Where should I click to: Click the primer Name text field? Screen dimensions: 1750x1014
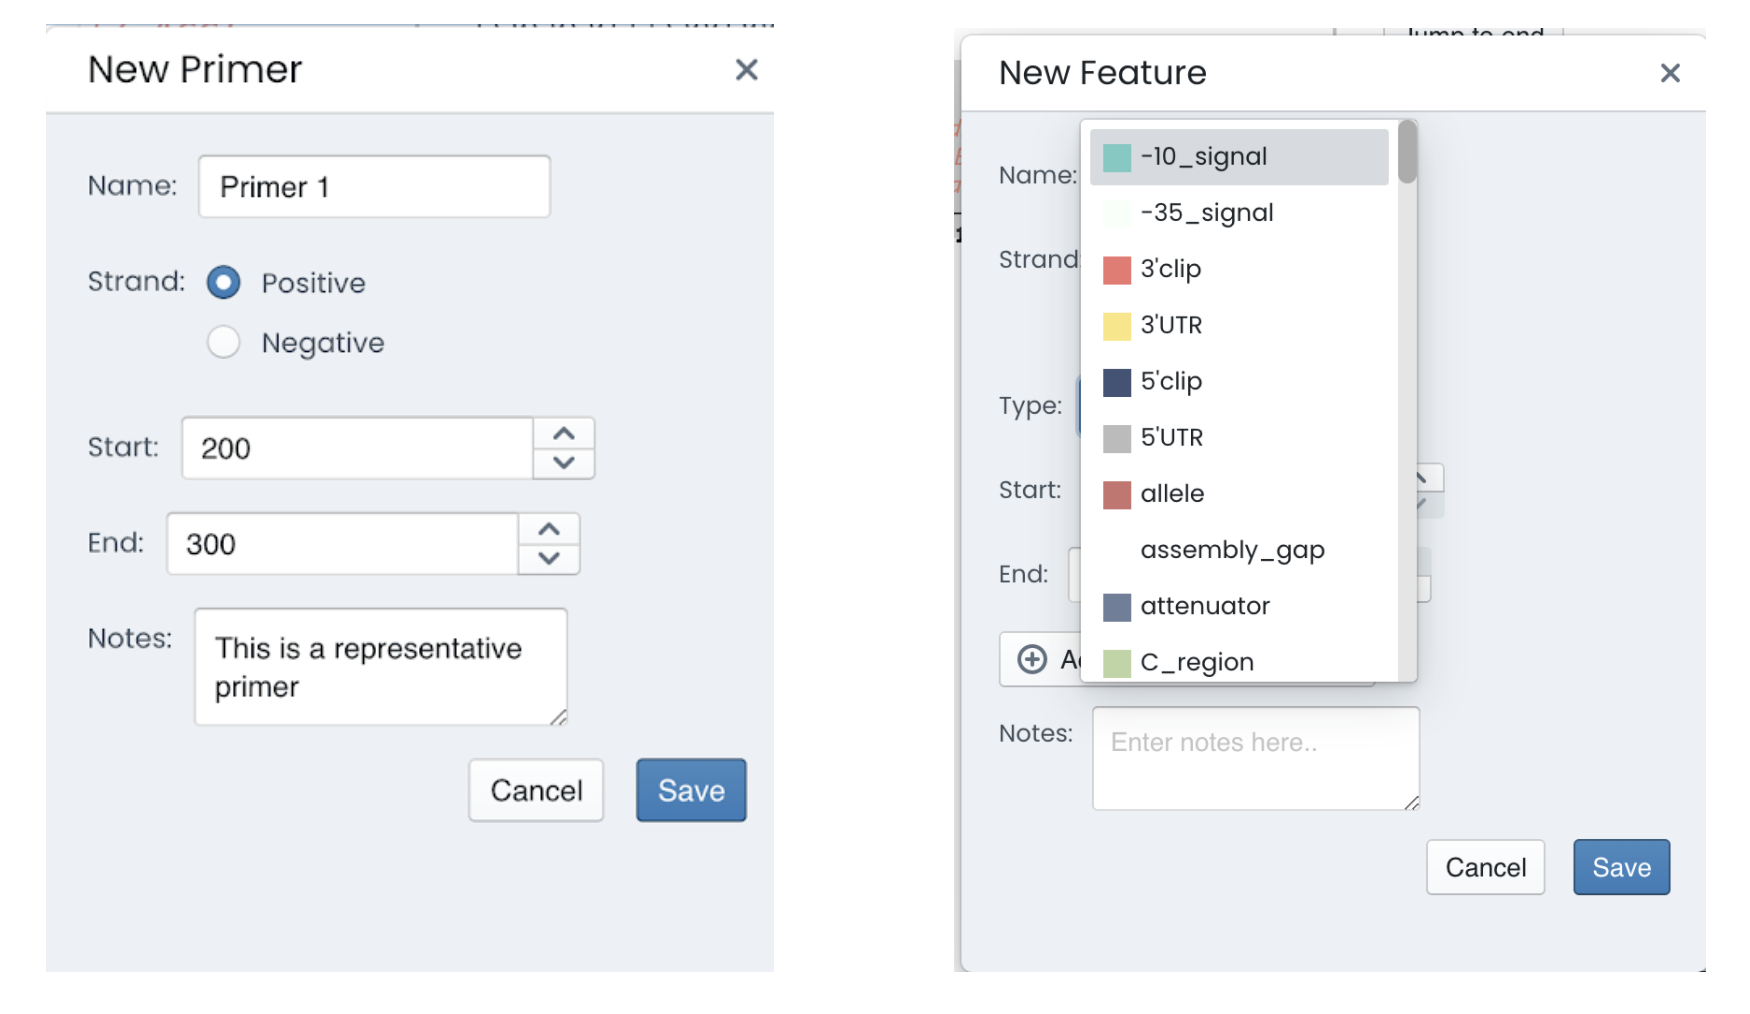click(x=374, y=187)
